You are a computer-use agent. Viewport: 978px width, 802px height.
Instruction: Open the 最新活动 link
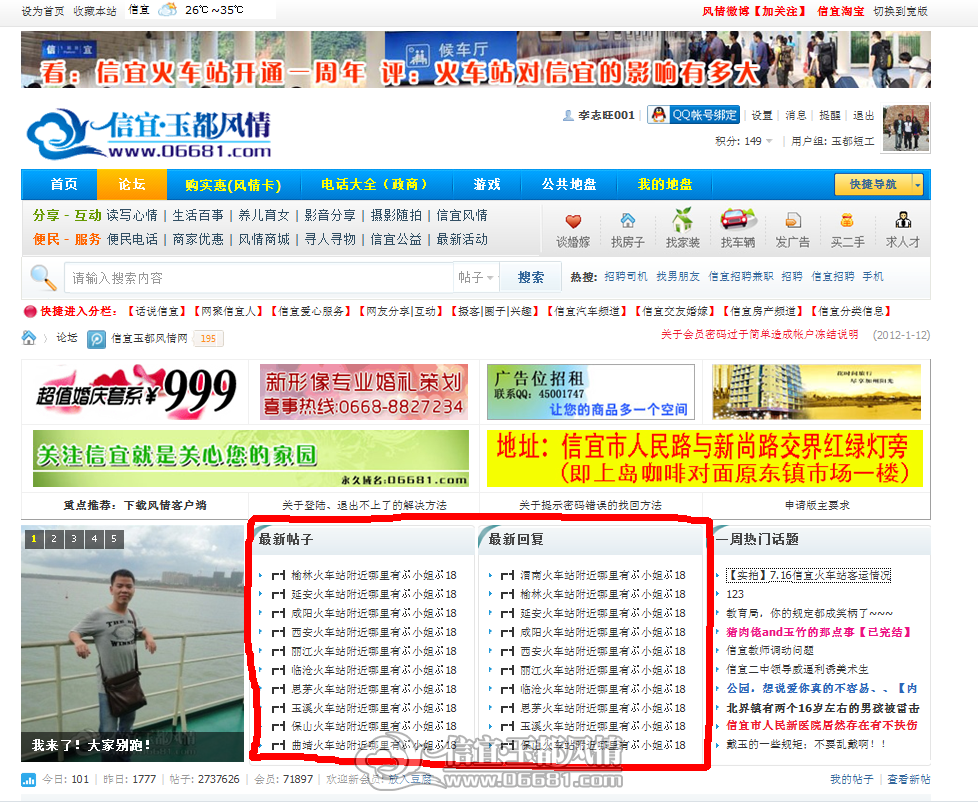[462, 239]
